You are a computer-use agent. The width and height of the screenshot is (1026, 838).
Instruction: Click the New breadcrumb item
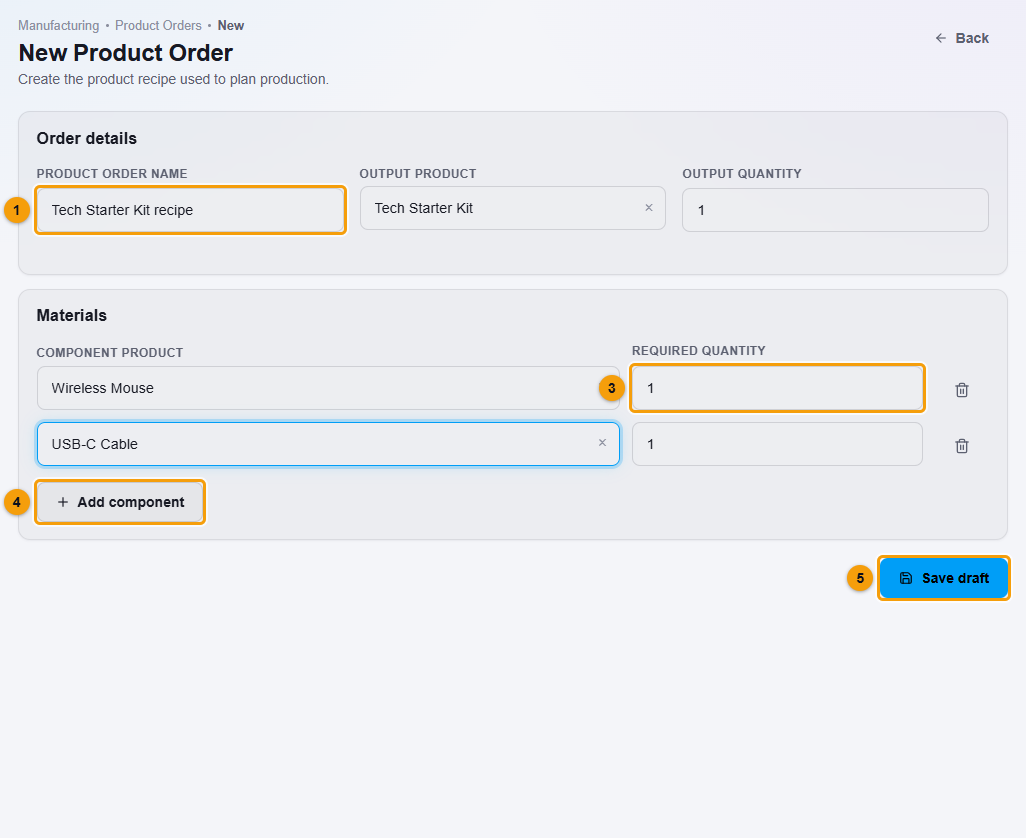tap(231, 26)
